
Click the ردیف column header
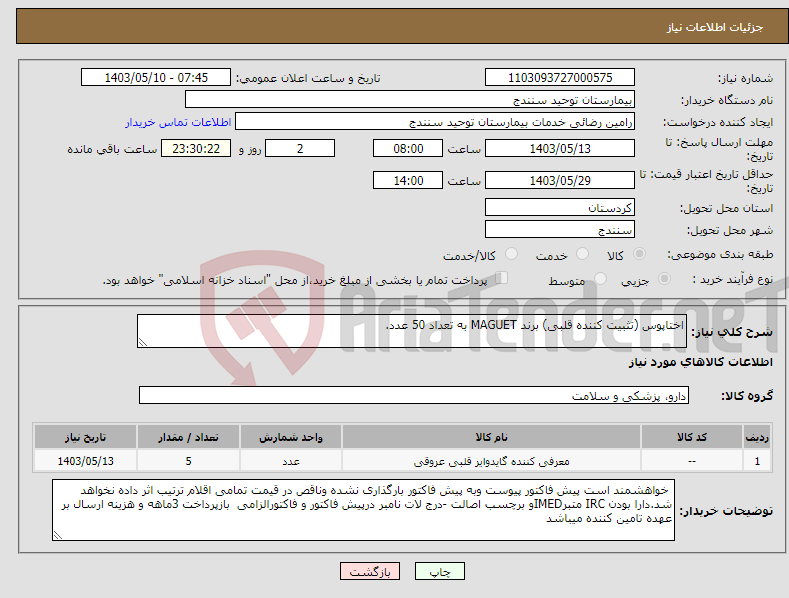[x=757, y=437]
